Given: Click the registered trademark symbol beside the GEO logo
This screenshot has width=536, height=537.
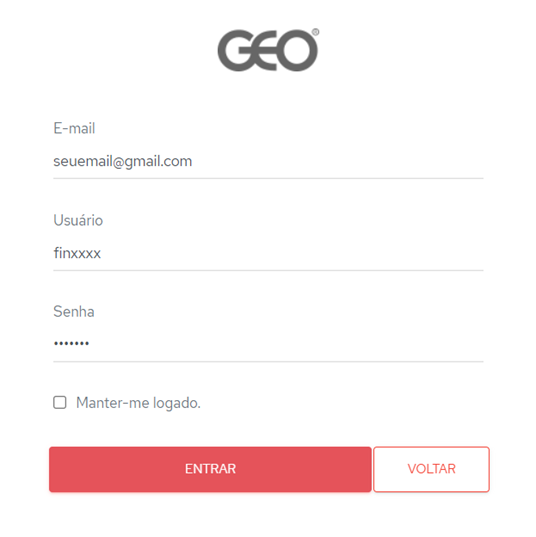Looking at the screenshot, I should pos(315,32).
